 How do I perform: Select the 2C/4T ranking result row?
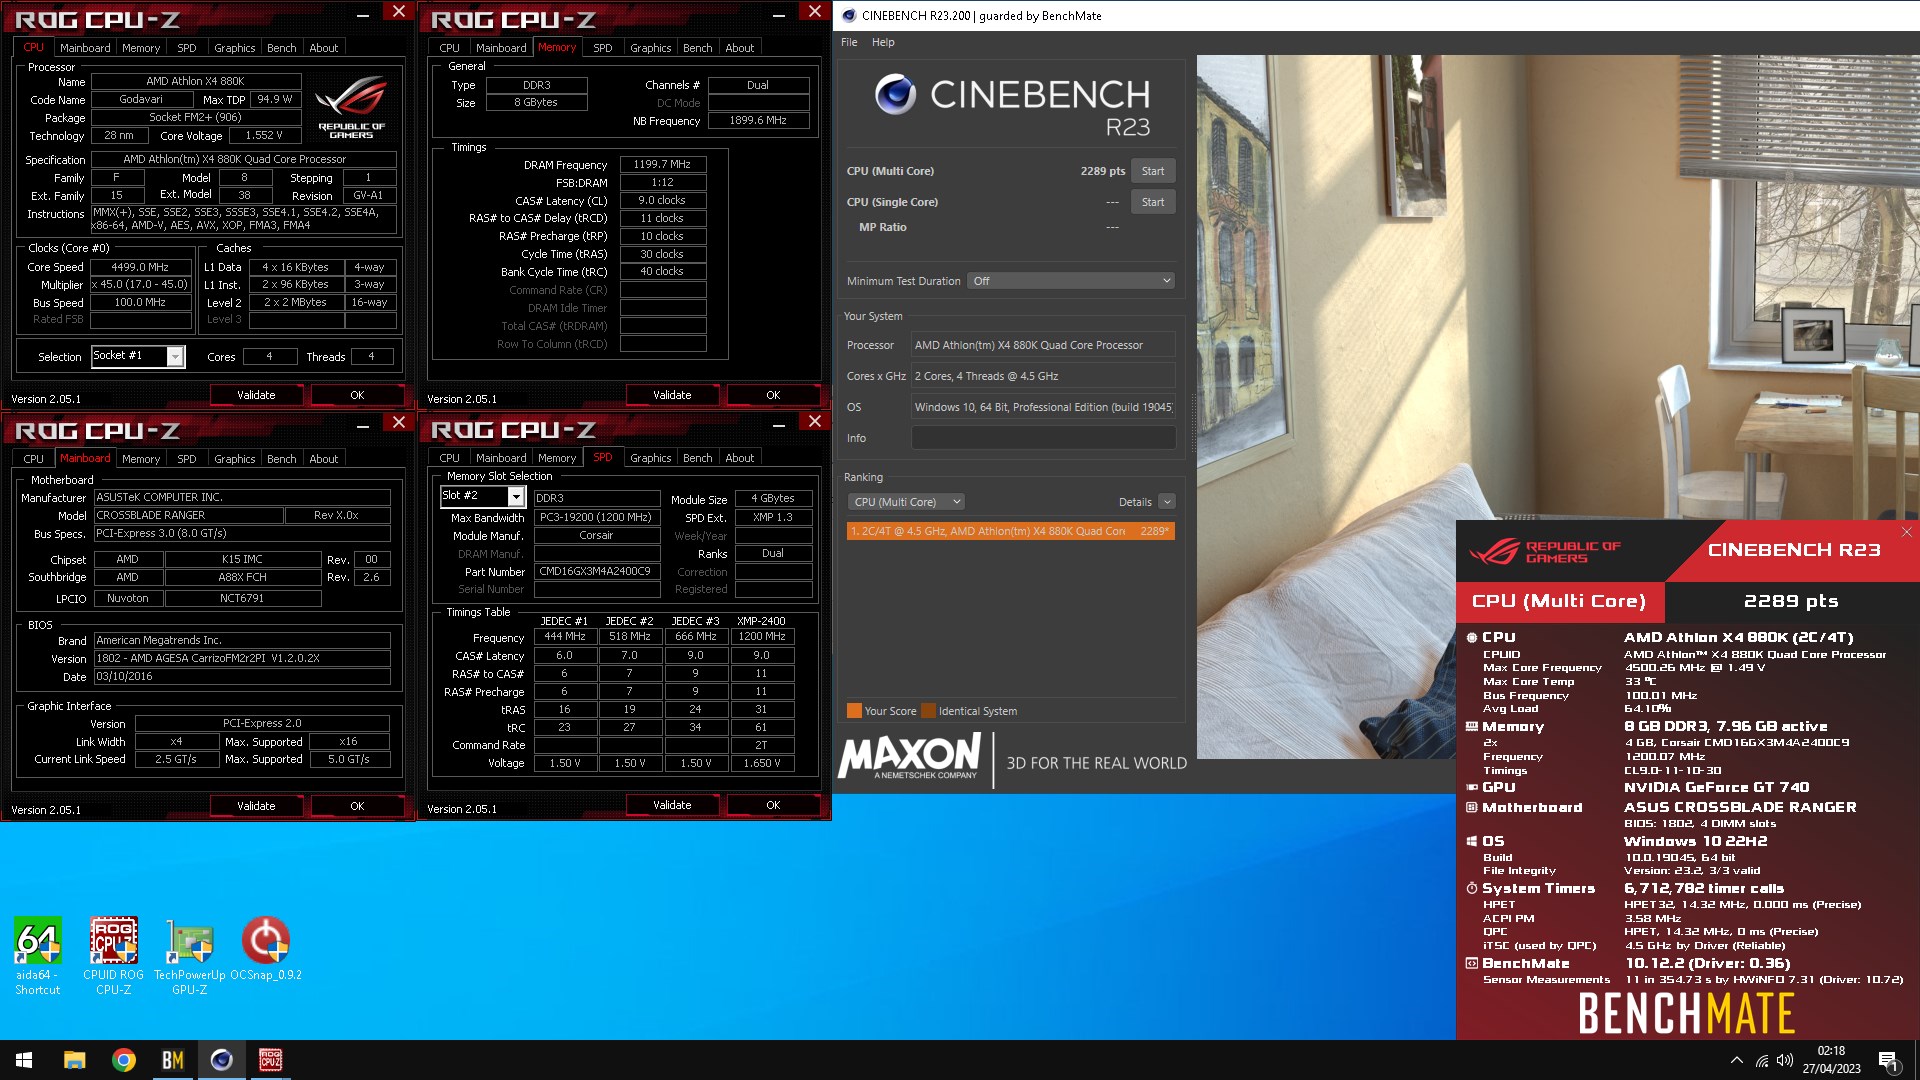click(1010, 531)
